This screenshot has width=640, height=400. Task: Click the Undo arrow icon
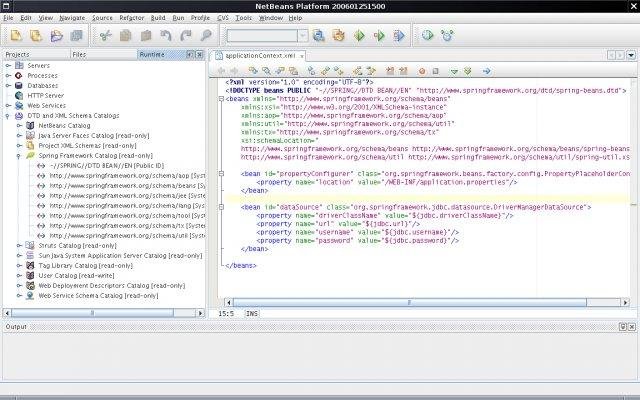coord(165,36)
